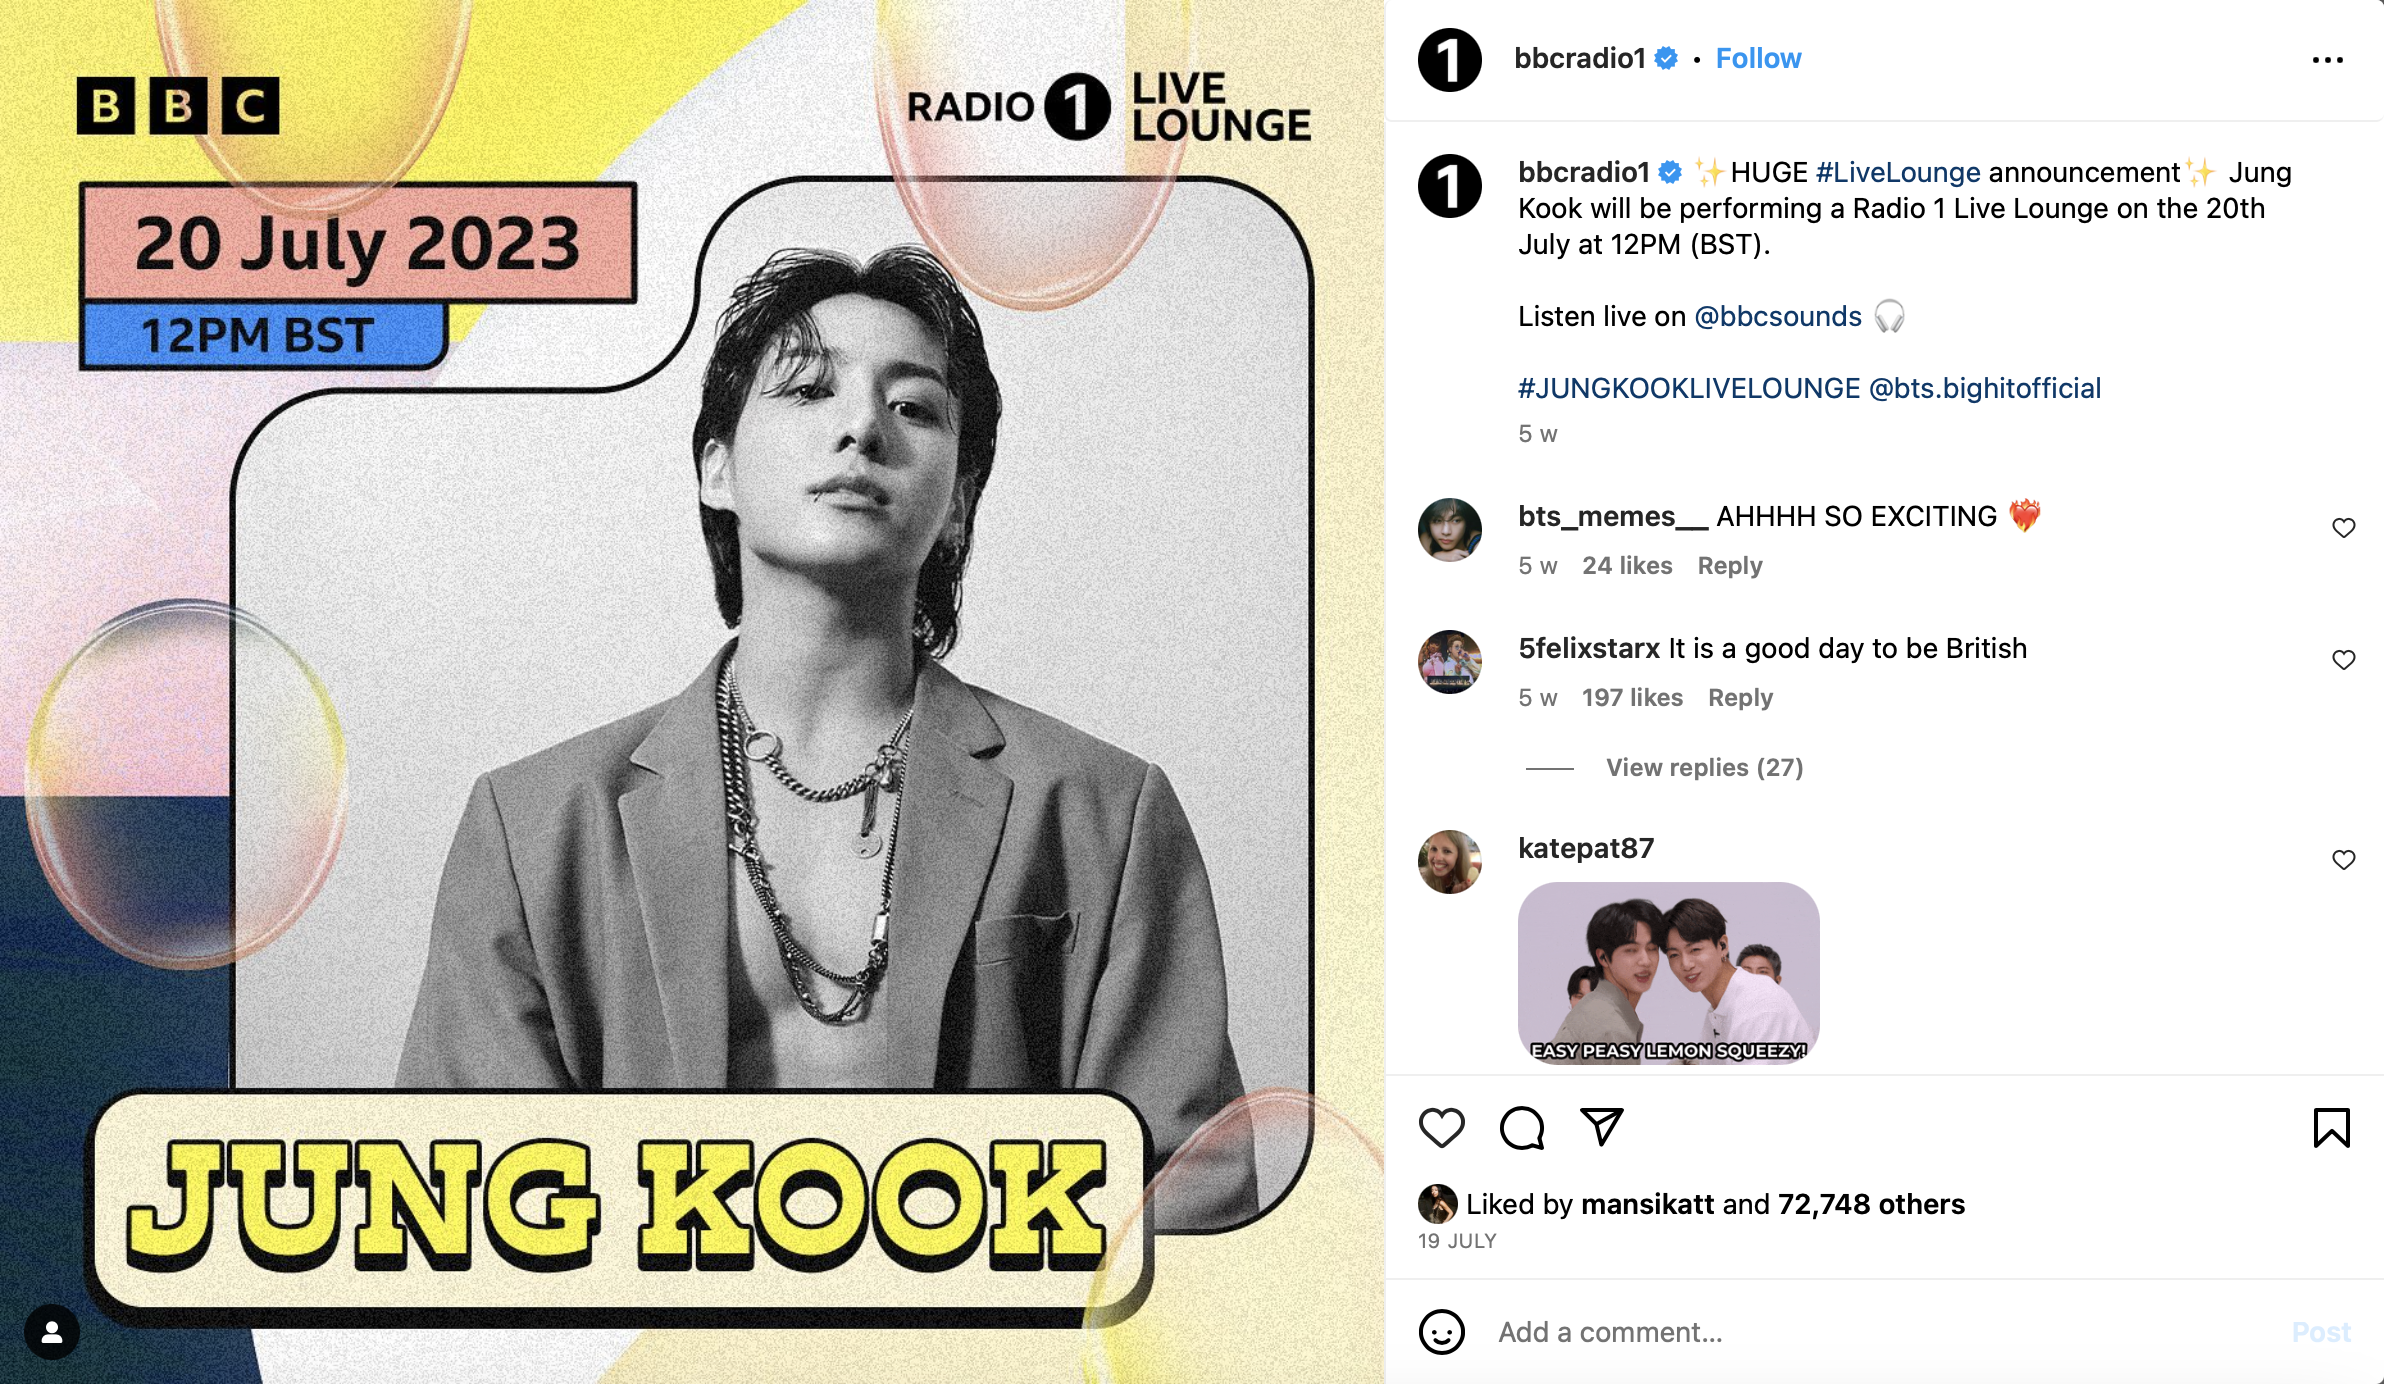
Task: Open the @bbcsounds profile link
Action: [x=1778, y=317]
